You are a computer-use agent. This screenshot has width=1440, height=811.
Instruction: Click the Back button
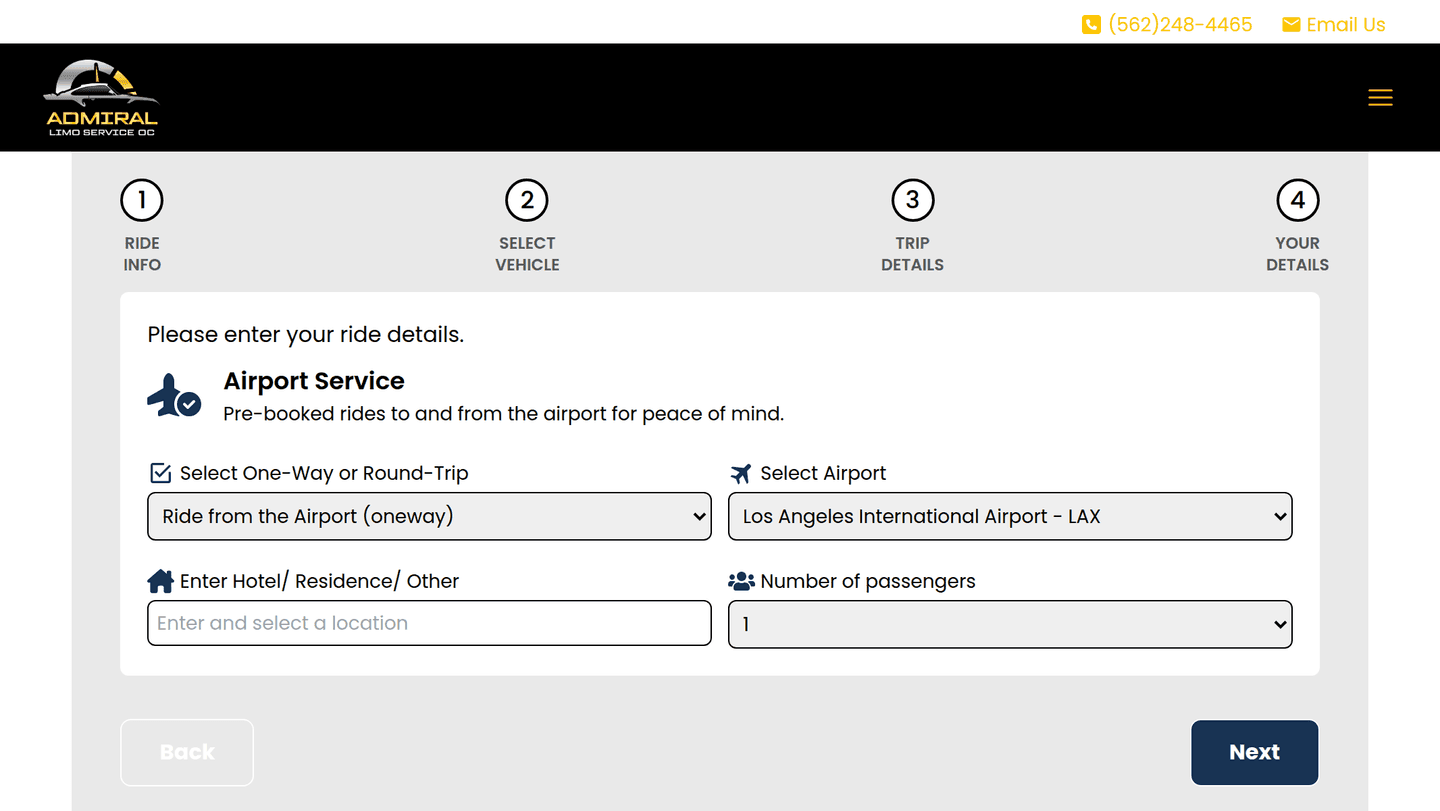(x=187, y=752)
